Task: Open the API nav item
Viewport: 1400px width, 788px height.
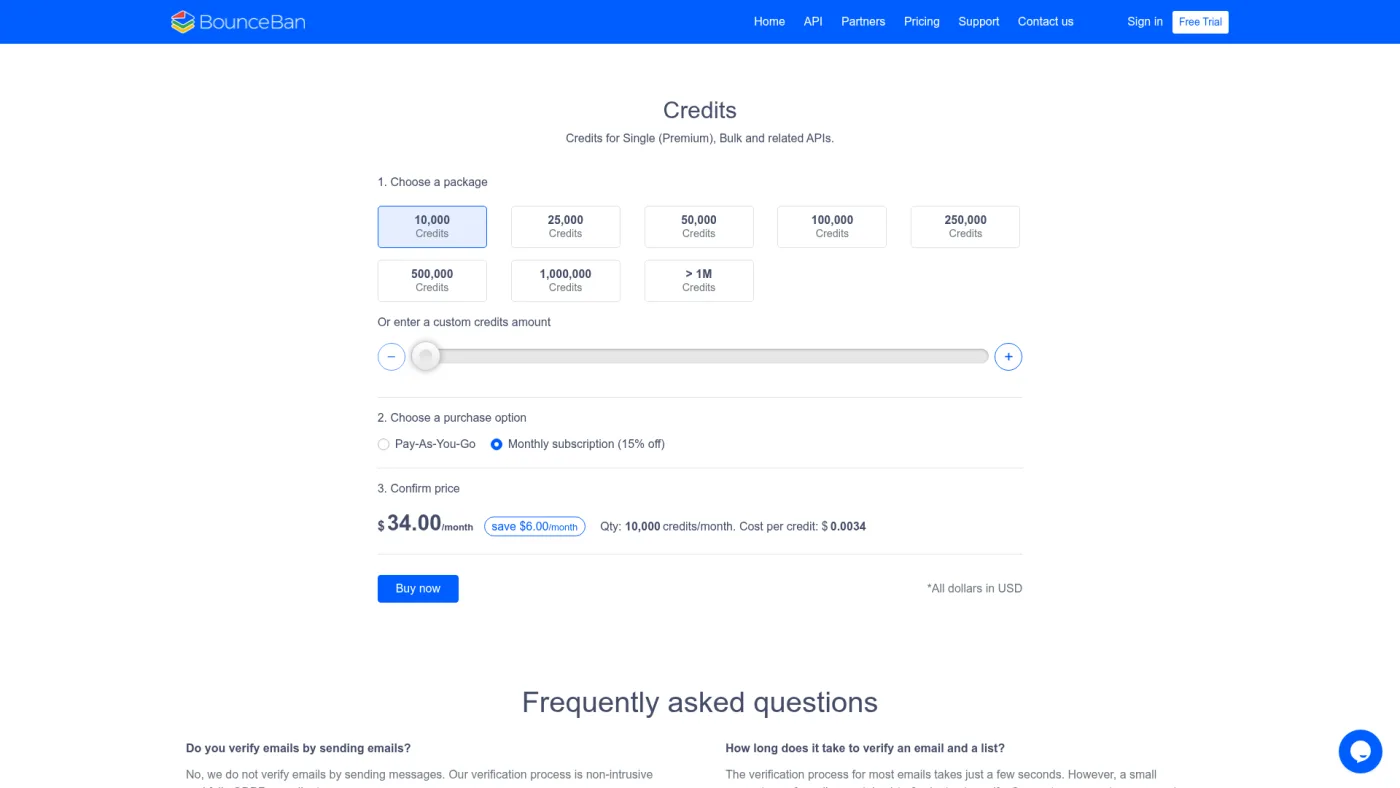Action: pyautogui.click(x=813, y=22)
